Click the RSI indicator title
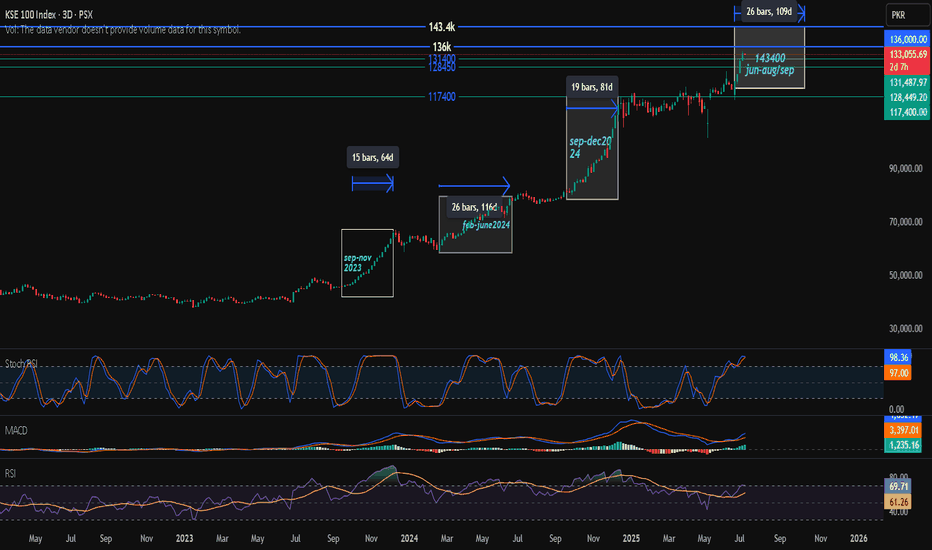Screen dimensions: 932x550 (x=10, y=473)
